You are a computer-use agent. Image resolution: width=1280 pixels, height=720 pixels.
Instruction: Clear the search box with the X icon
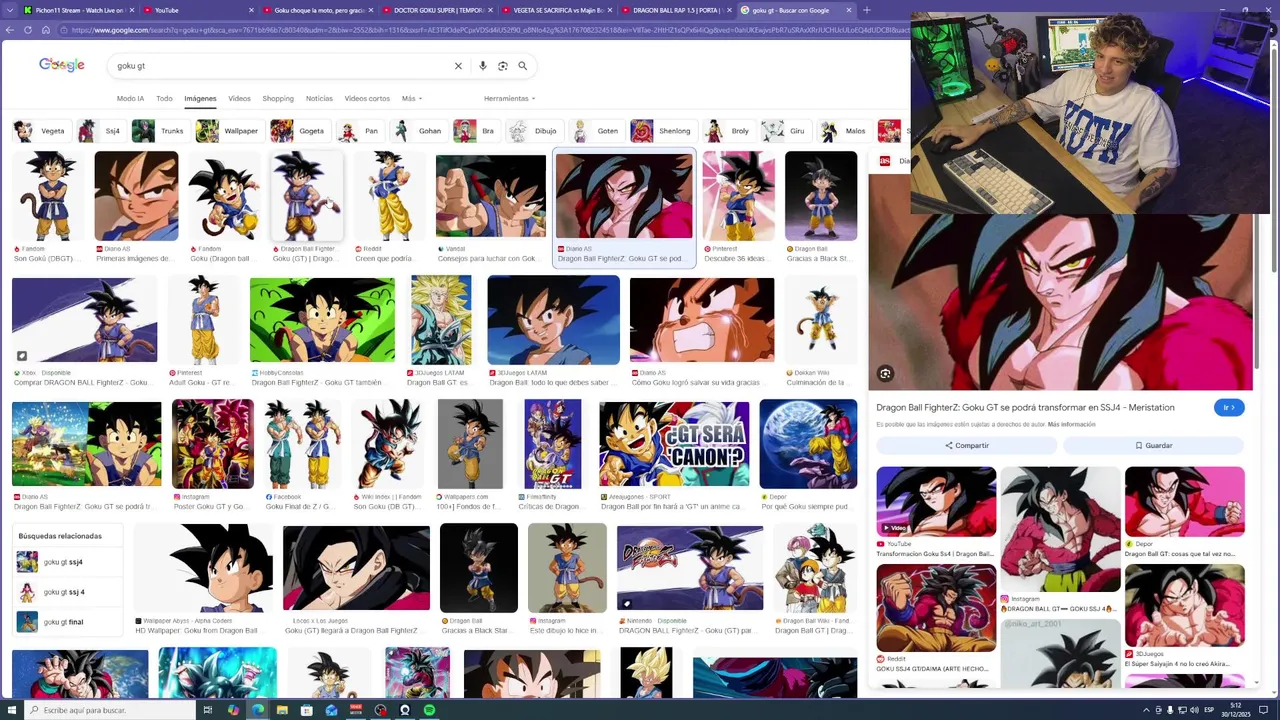coord(458,66)
